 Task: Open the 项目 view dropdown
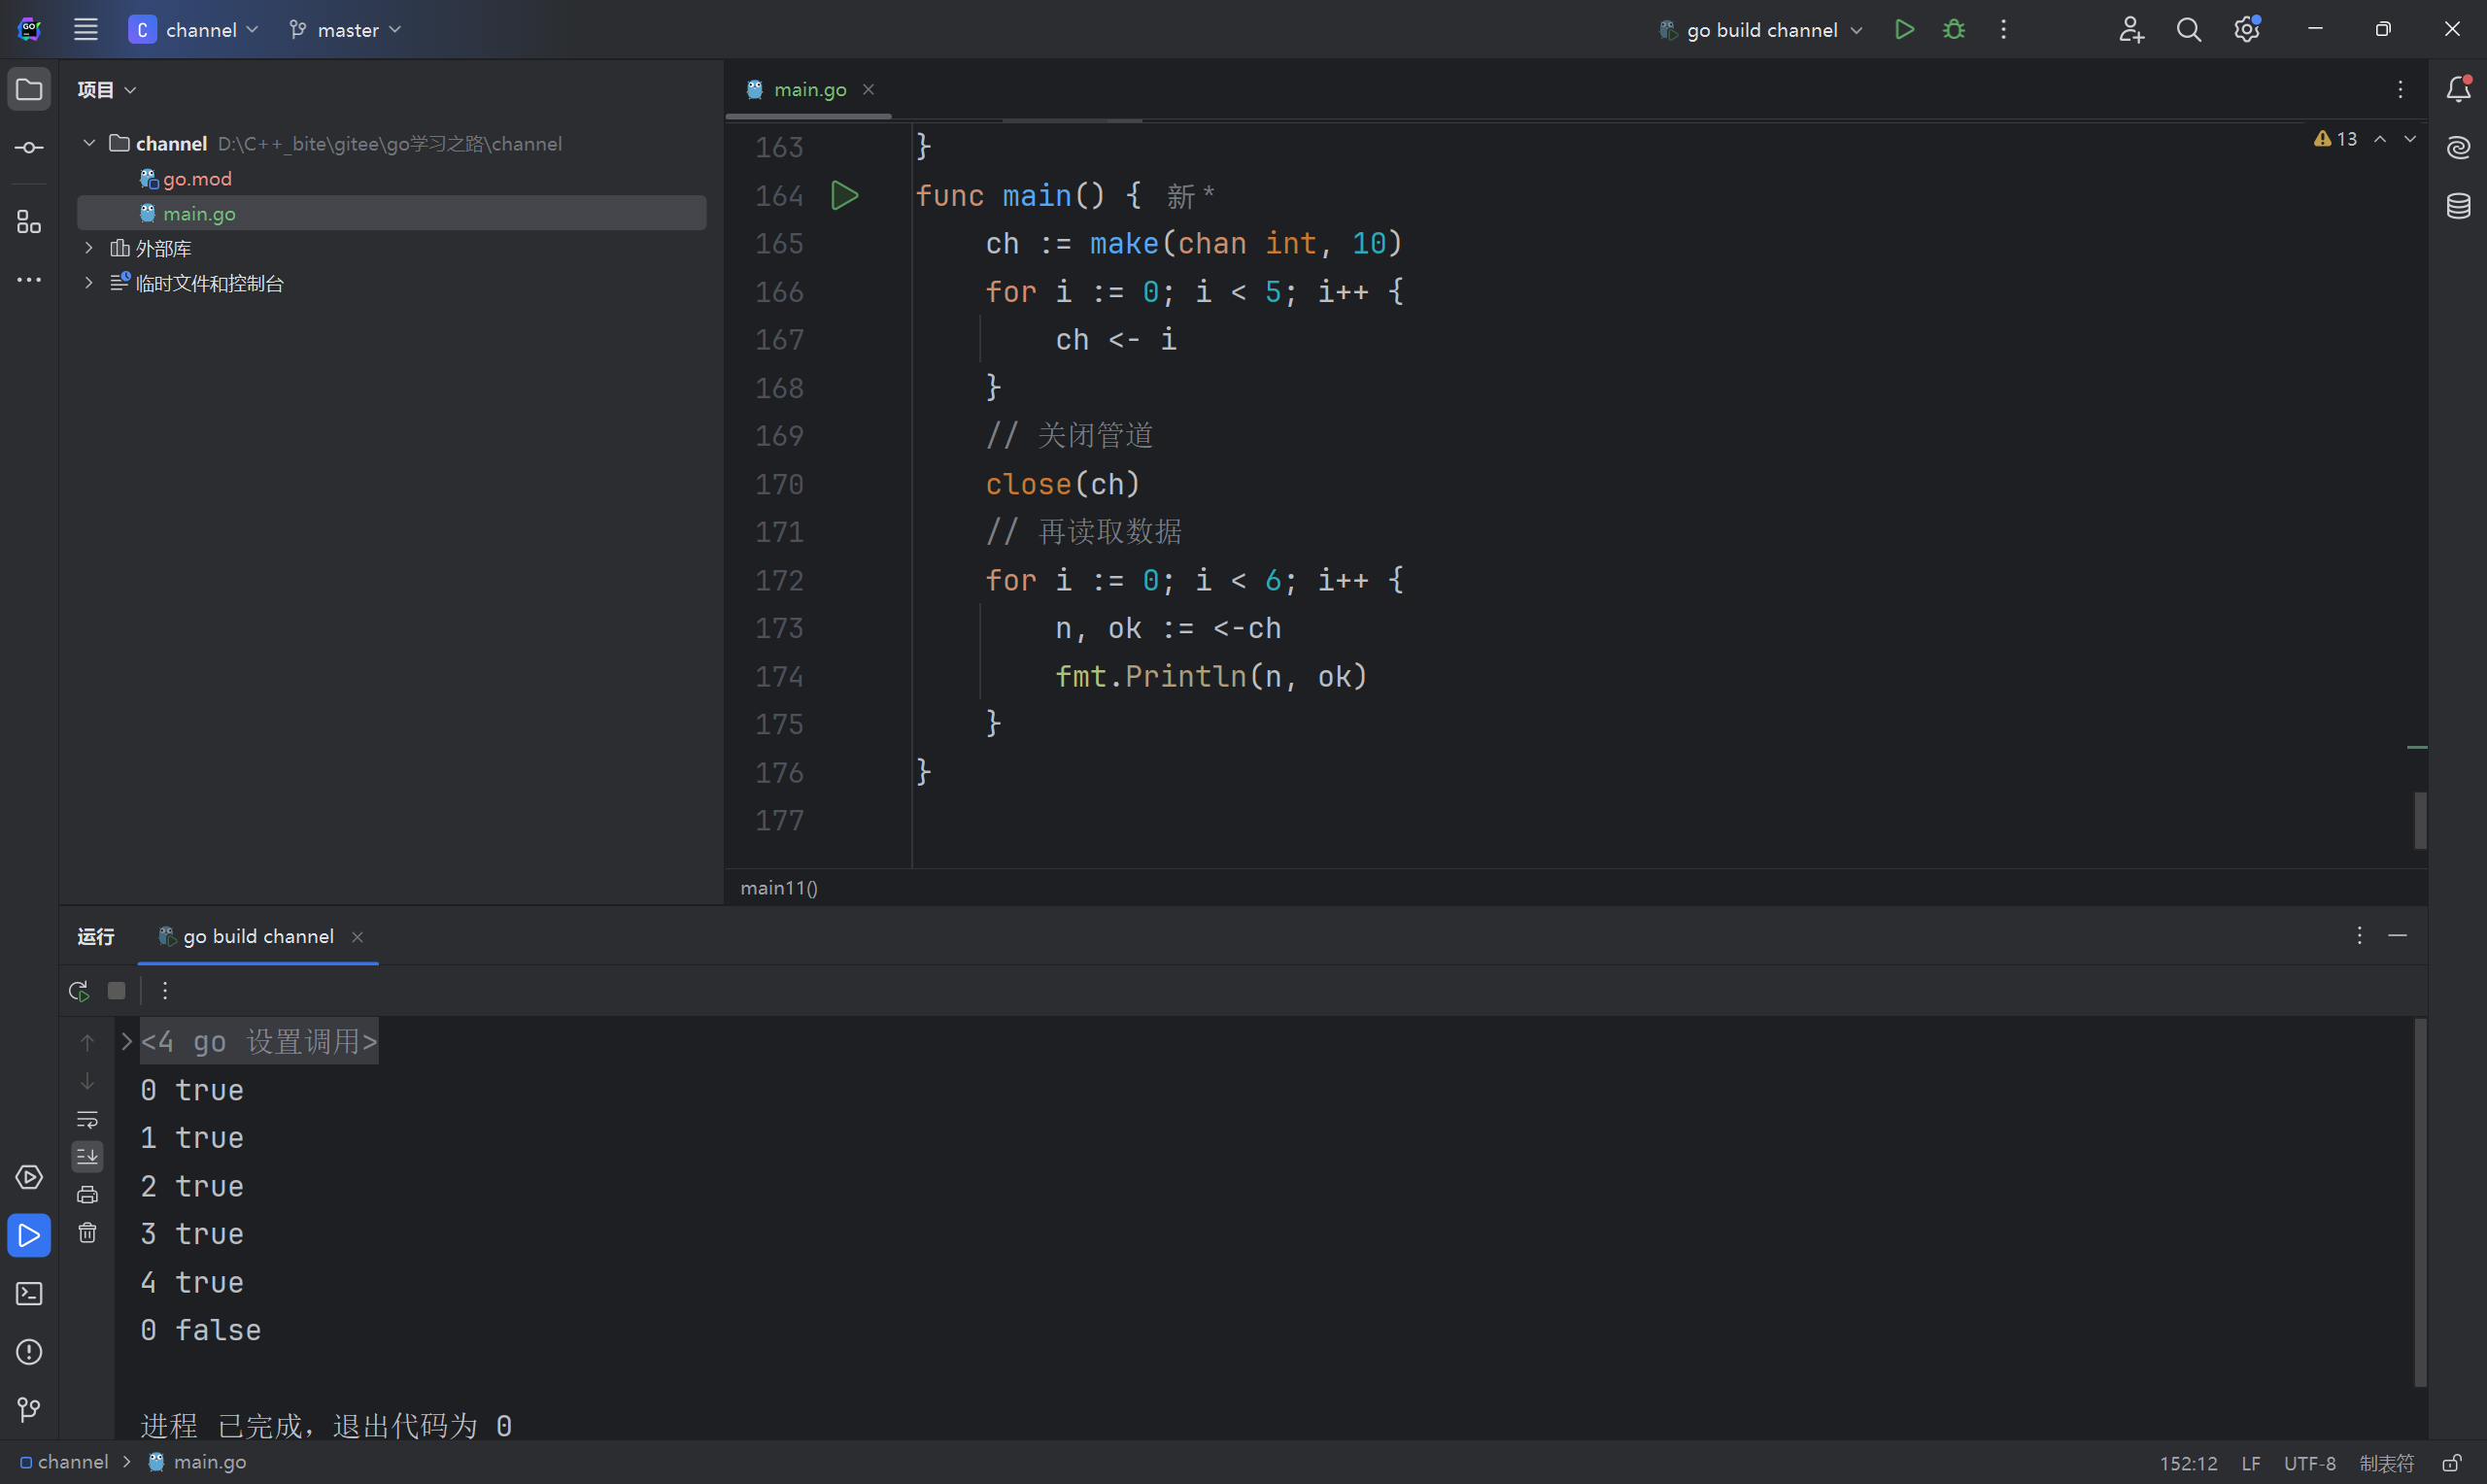(106, 89)
